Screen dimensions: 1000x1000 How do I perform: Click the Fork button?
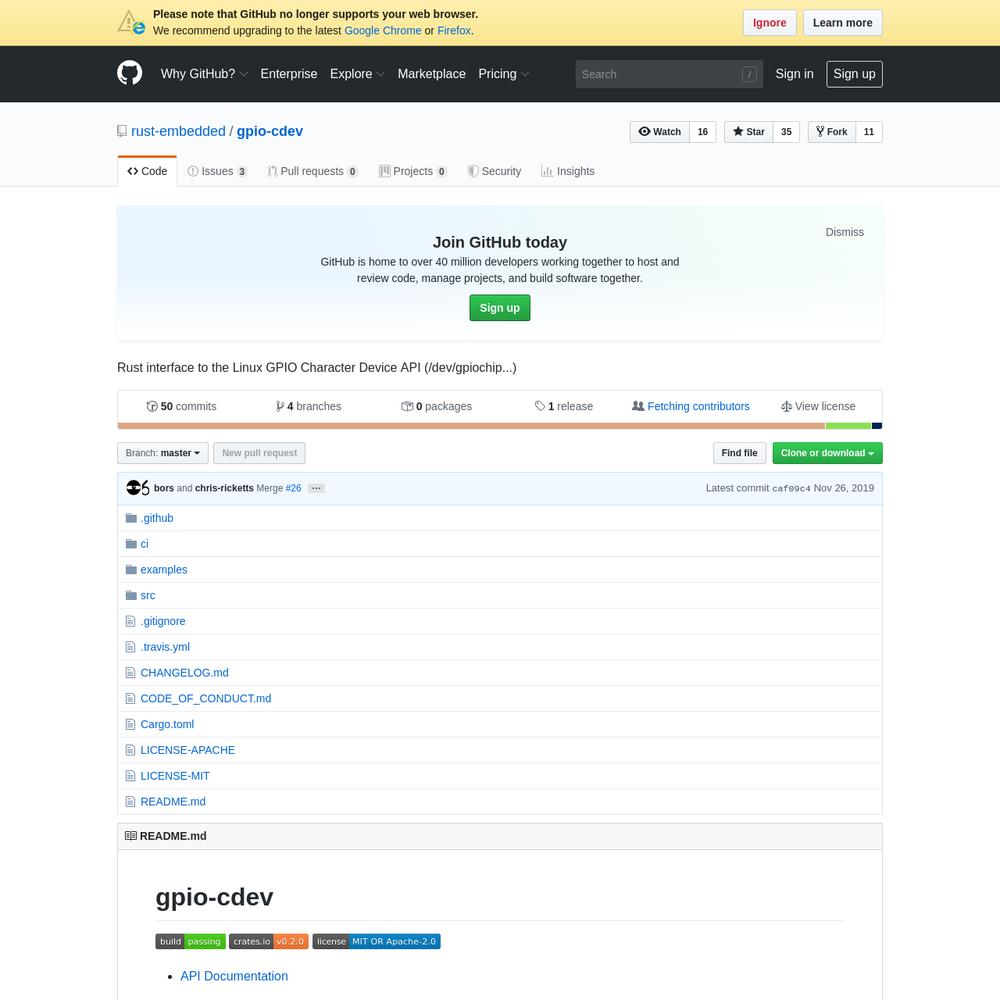pos(832,132)
